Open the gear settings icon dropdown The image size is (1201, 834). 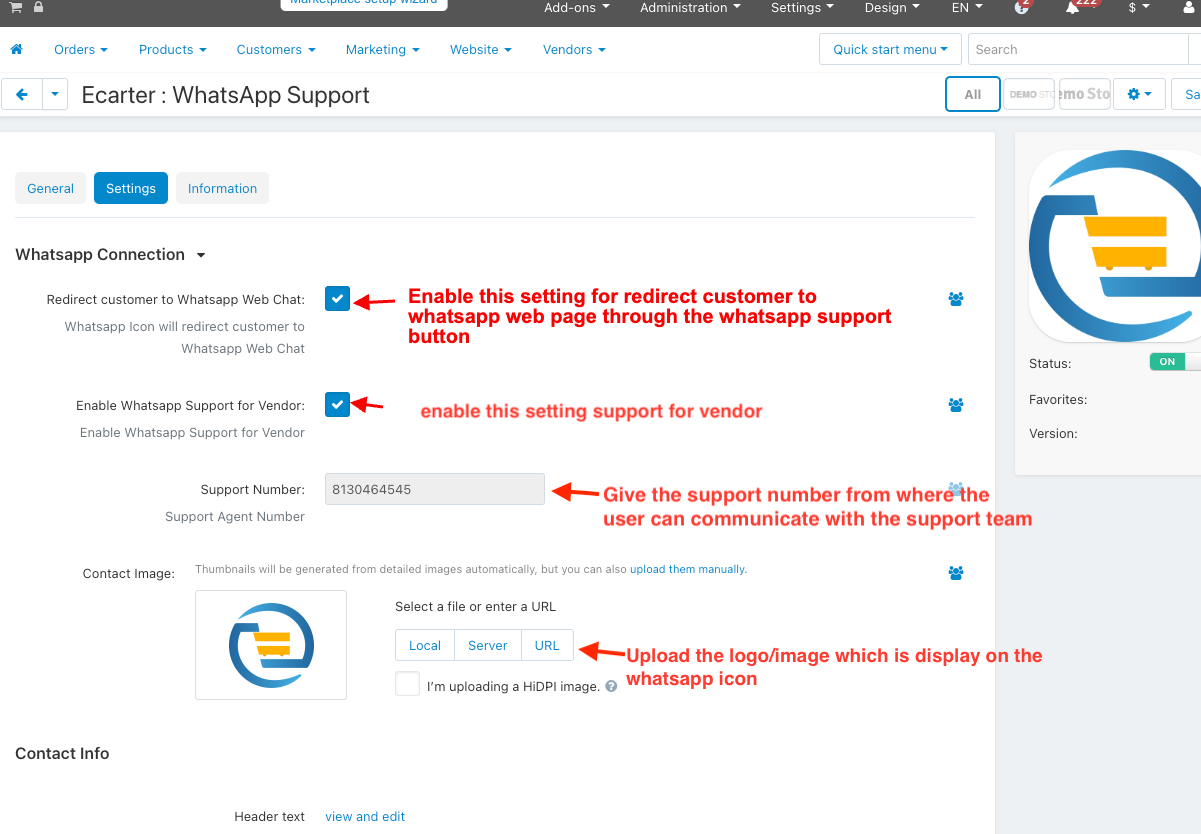coord(1139,94)
